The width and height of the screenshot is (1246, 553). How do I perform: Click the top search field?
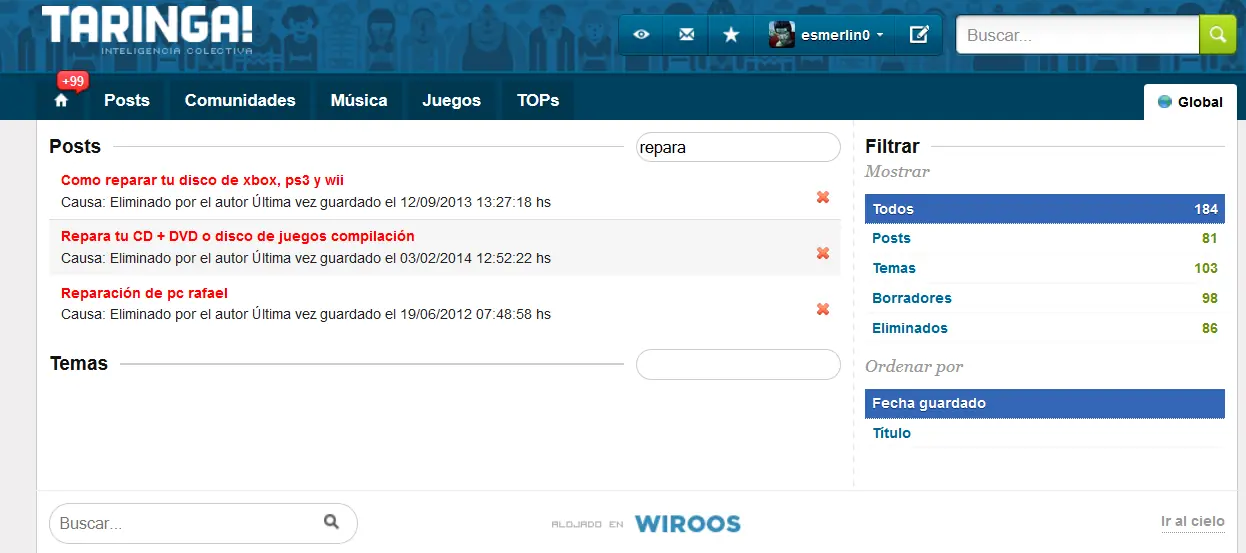[1078, 35]
